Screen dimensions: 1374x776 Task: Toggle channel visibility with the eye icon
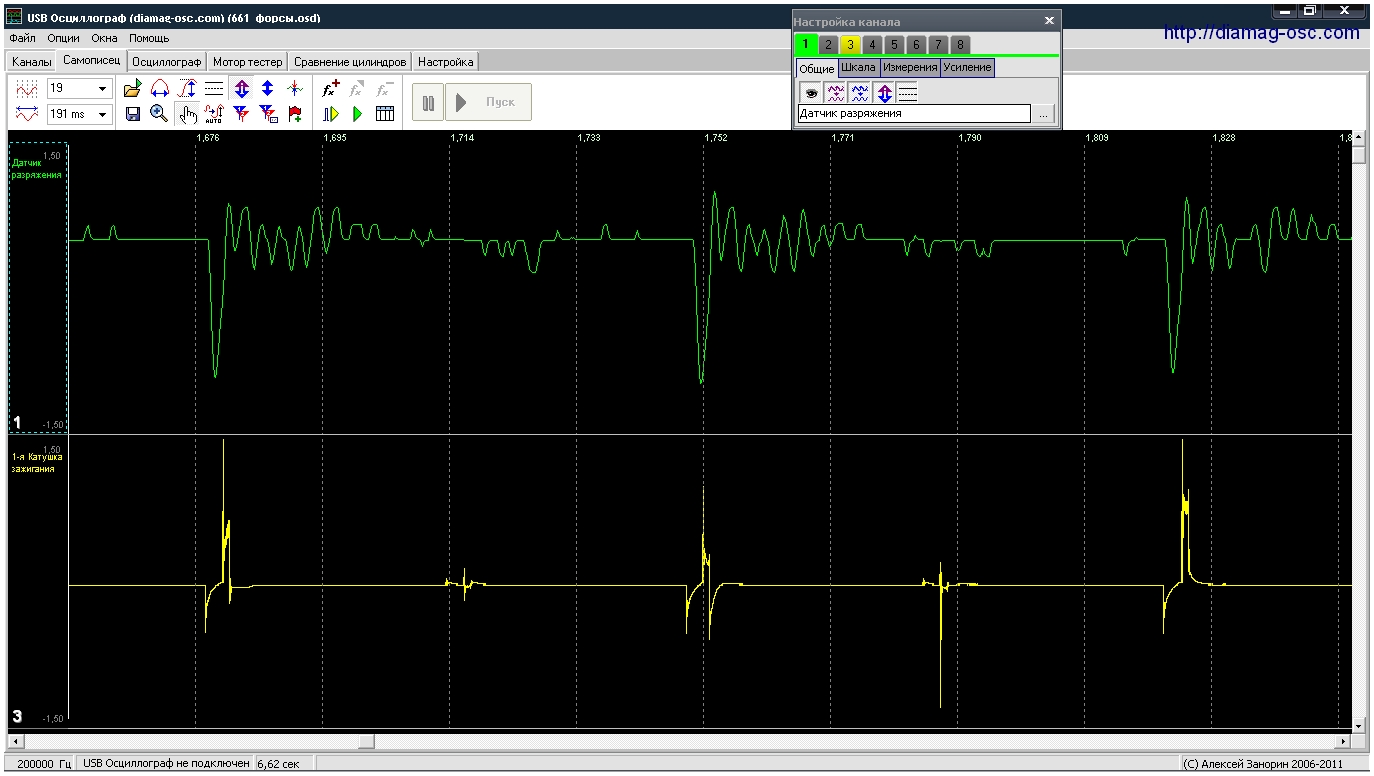[809, 93]
